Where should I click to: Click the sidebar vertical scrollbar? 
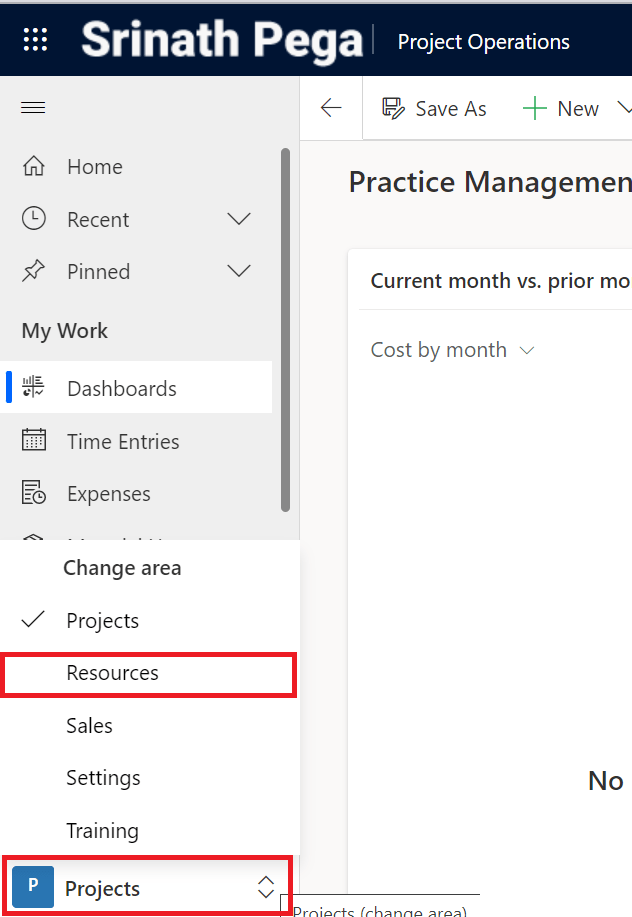click(x=286, y=330)
